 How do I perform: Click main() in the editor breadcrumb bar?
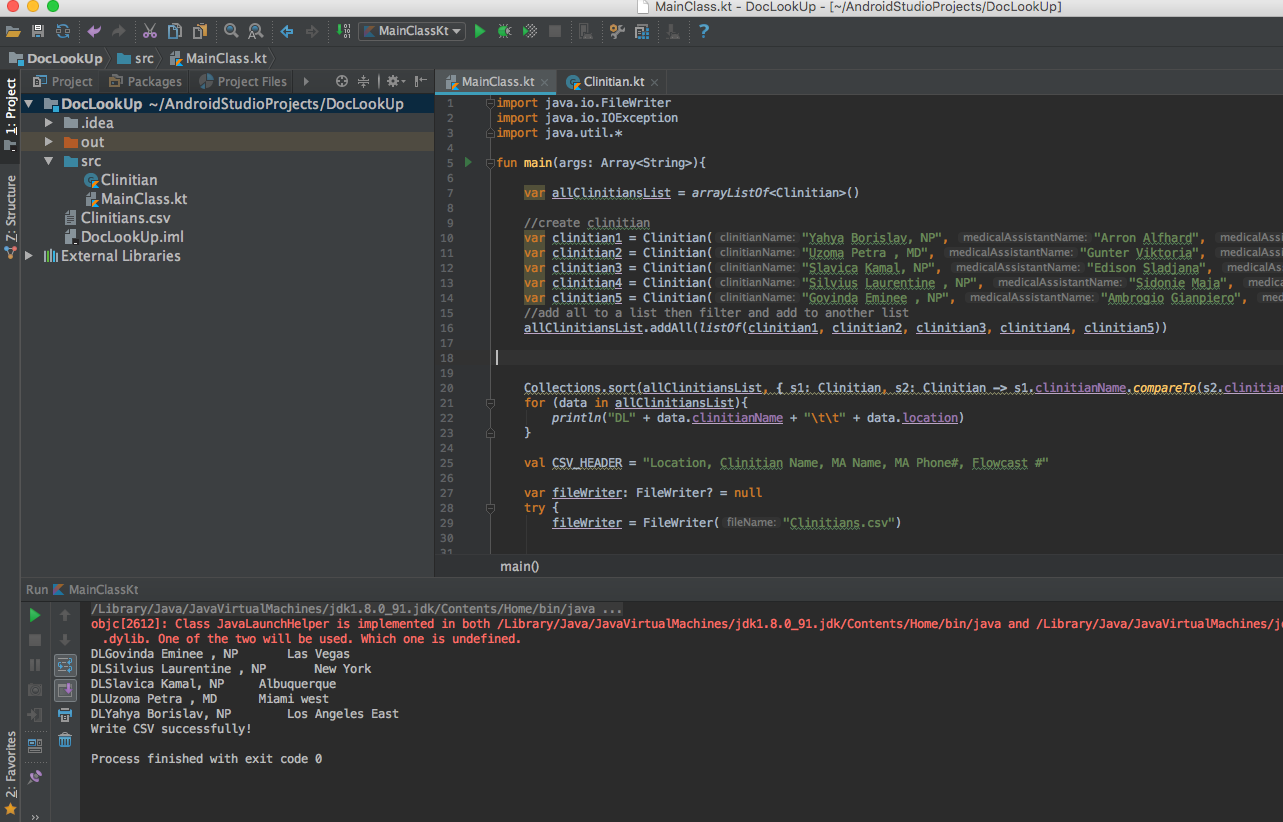pyautogui.click(x=519, y=566)
